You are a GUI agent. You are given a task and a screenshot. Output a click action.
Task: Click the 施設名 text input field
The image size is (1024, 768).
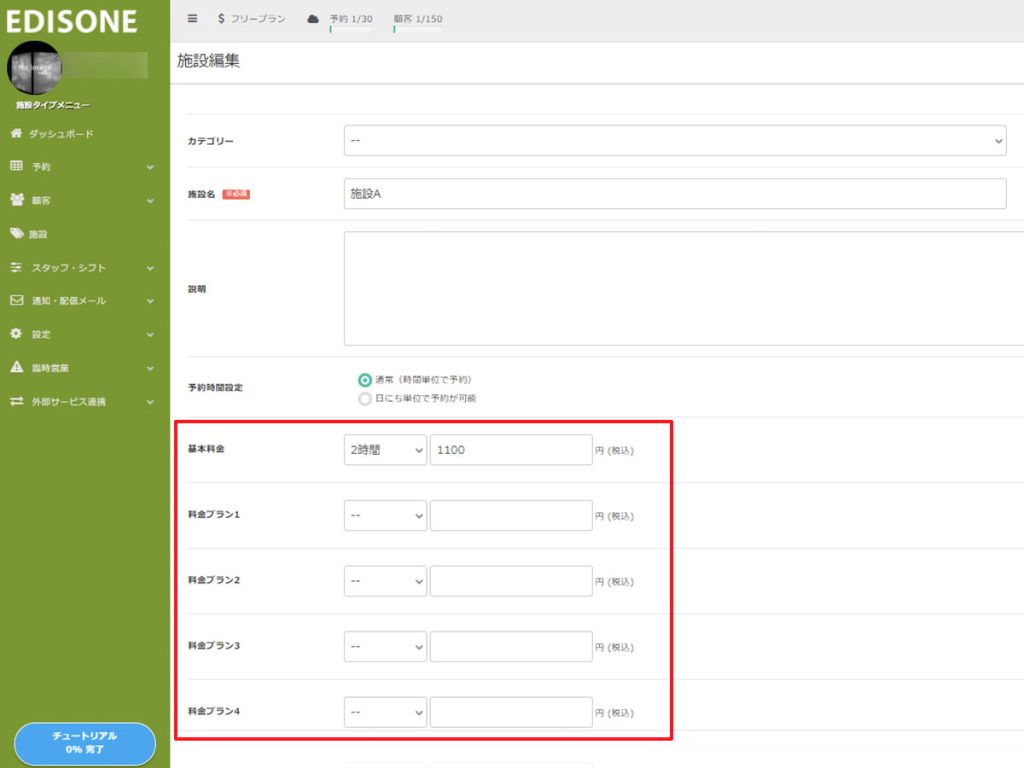(x=675, y=194)
